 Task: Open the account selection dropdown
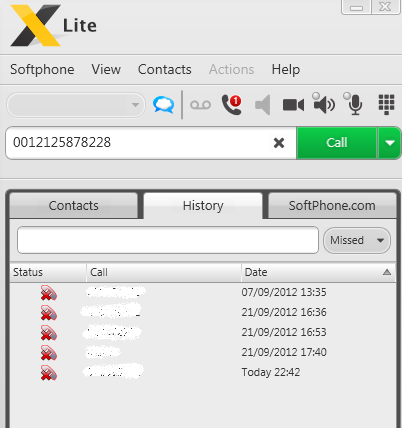[76, 105]
